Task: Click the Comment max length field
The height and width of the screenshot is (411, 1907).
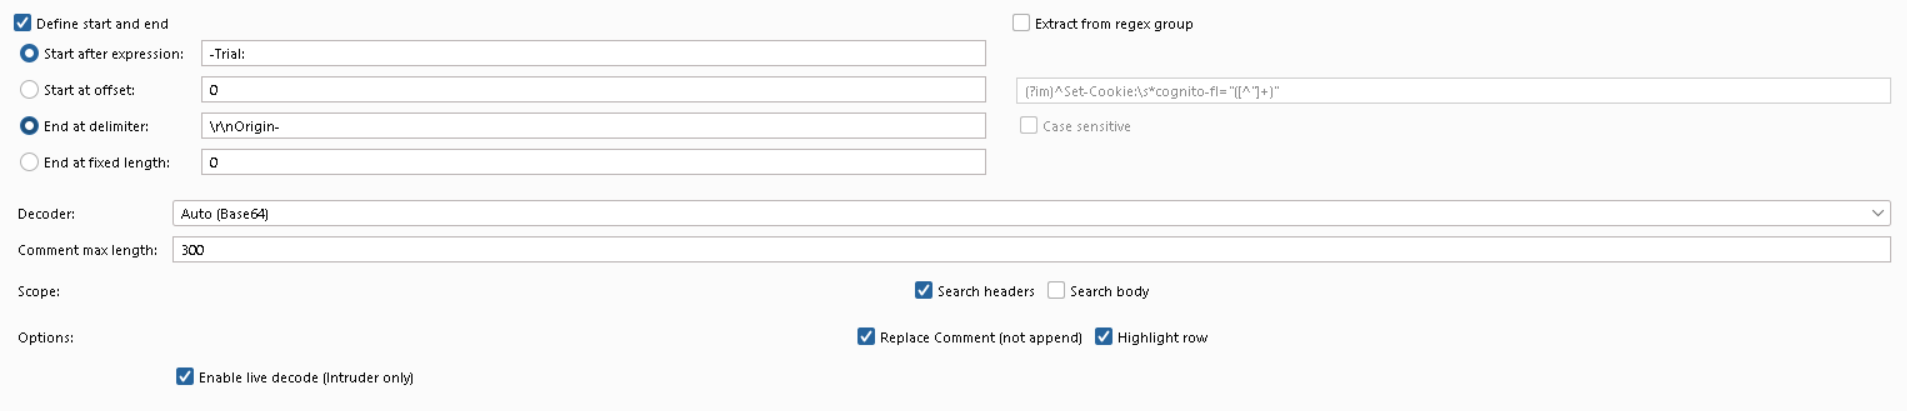Action: (1031, 250)
